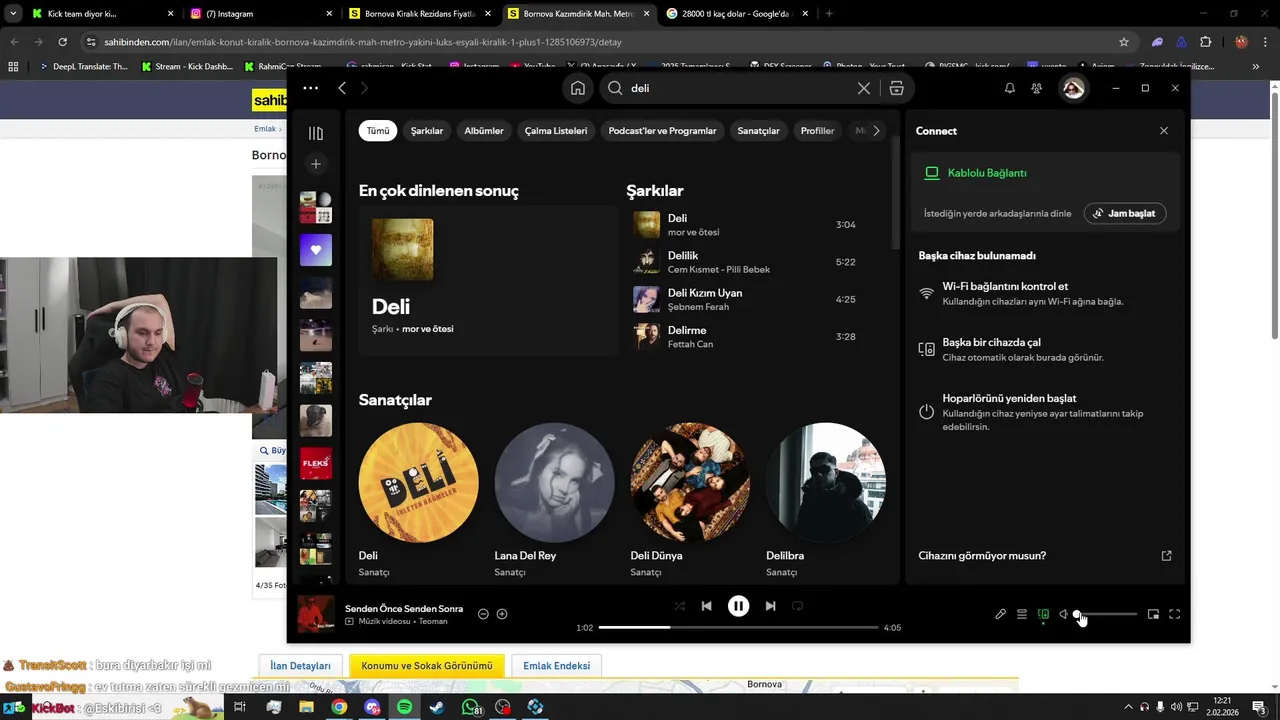
Task: Bookmark the sahibinden page with the star icon
Action: click(x=1124, y=42)
